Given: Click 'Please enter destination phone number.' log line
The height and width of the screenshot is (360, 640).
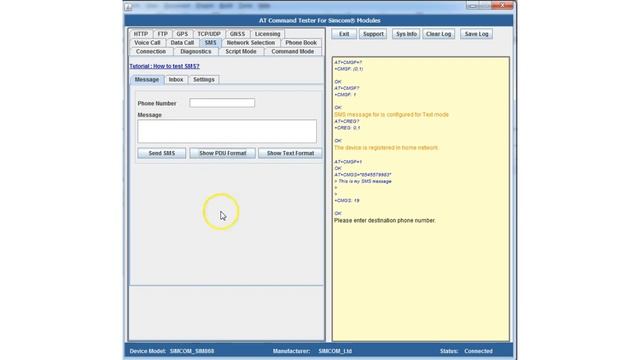Looking at the screenshot, I should (385, 220).
